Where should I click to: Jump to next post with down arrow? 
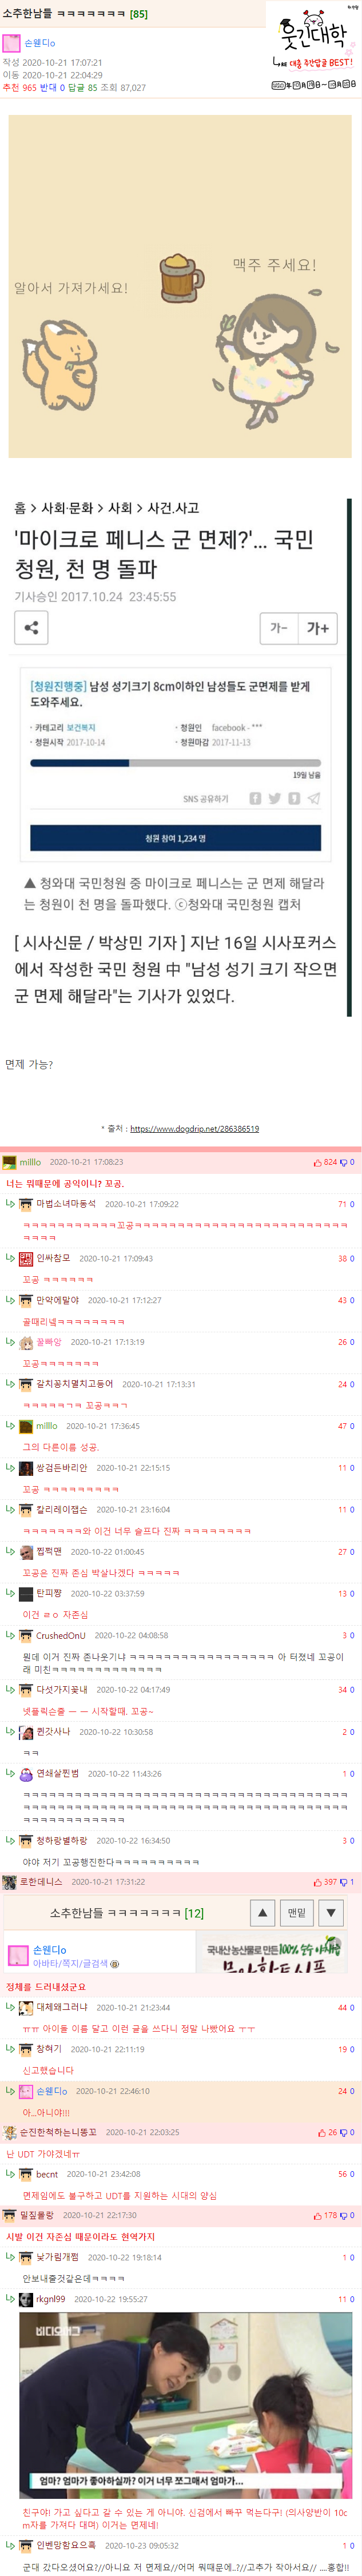point(331,1912)
